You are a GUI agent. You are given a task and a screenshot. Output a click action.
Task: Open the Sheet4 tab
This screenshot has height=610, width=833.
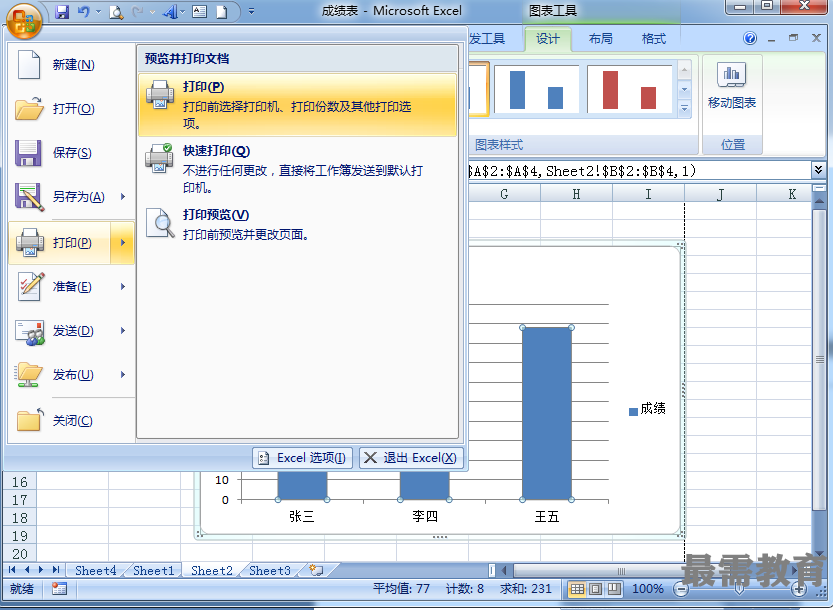point(95,571)
